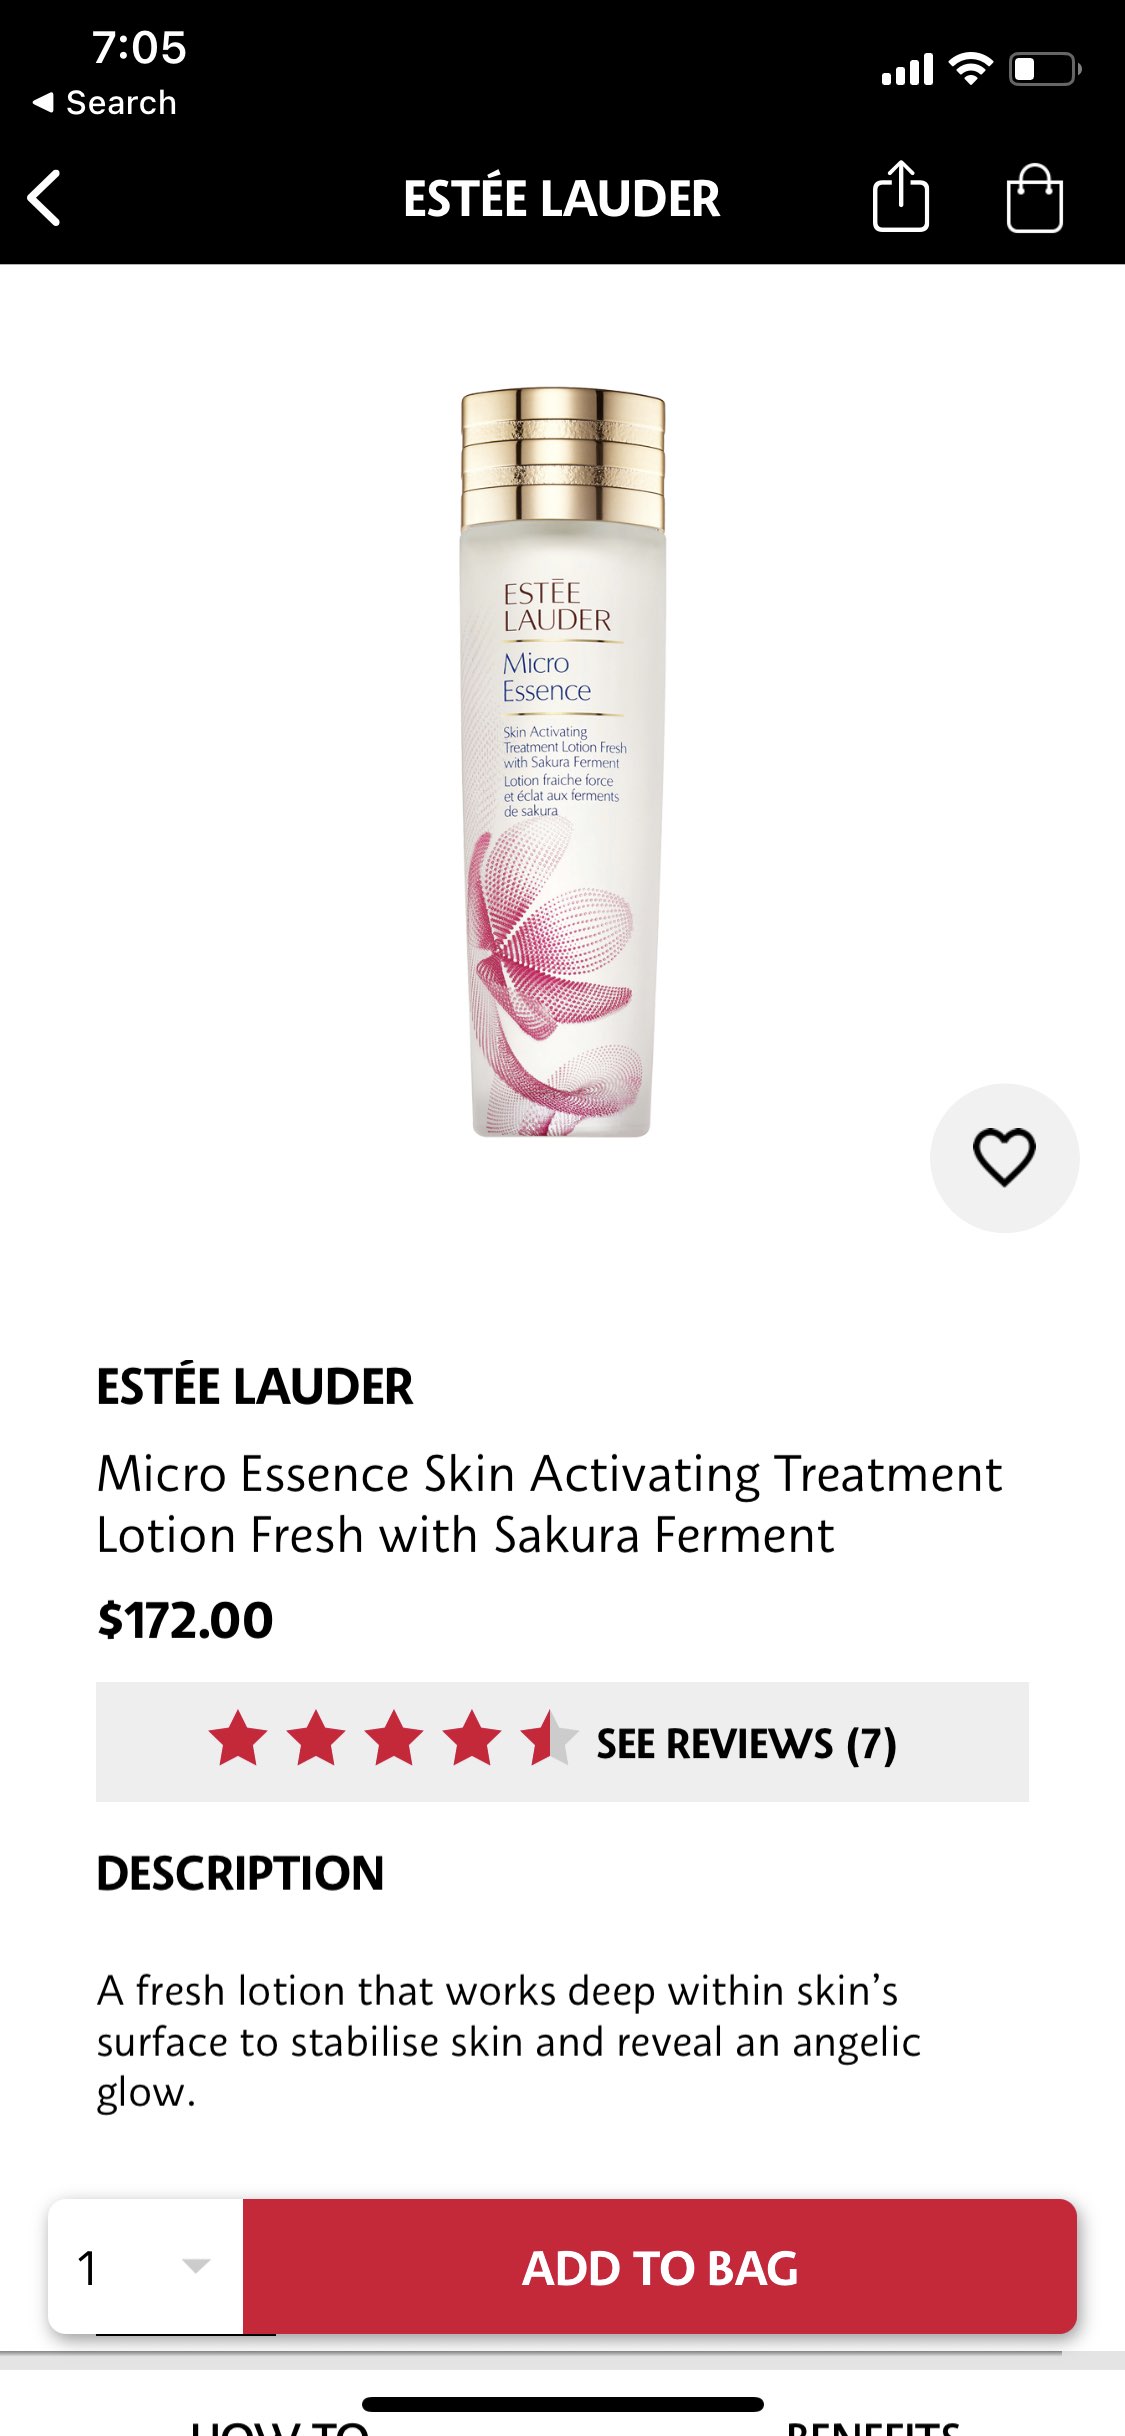This screenshot has height=2436, width=1125.
Task: Tap the back chevron in header
Action: pos(45,198)
